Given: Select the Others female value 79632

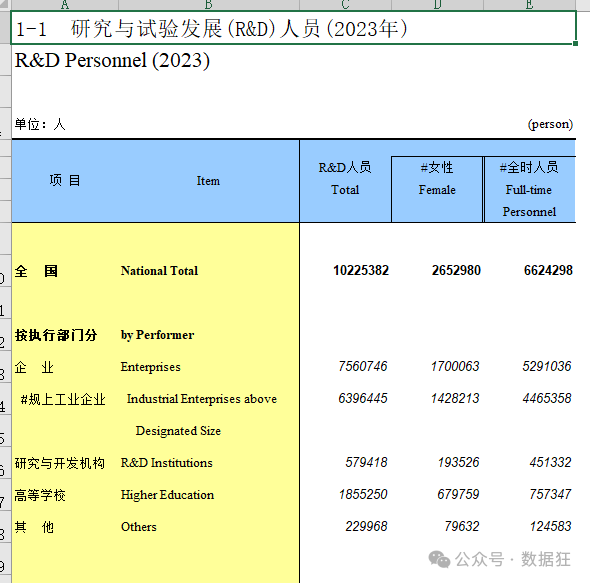Looking at the screenshot, I should [x=462, y=526].
